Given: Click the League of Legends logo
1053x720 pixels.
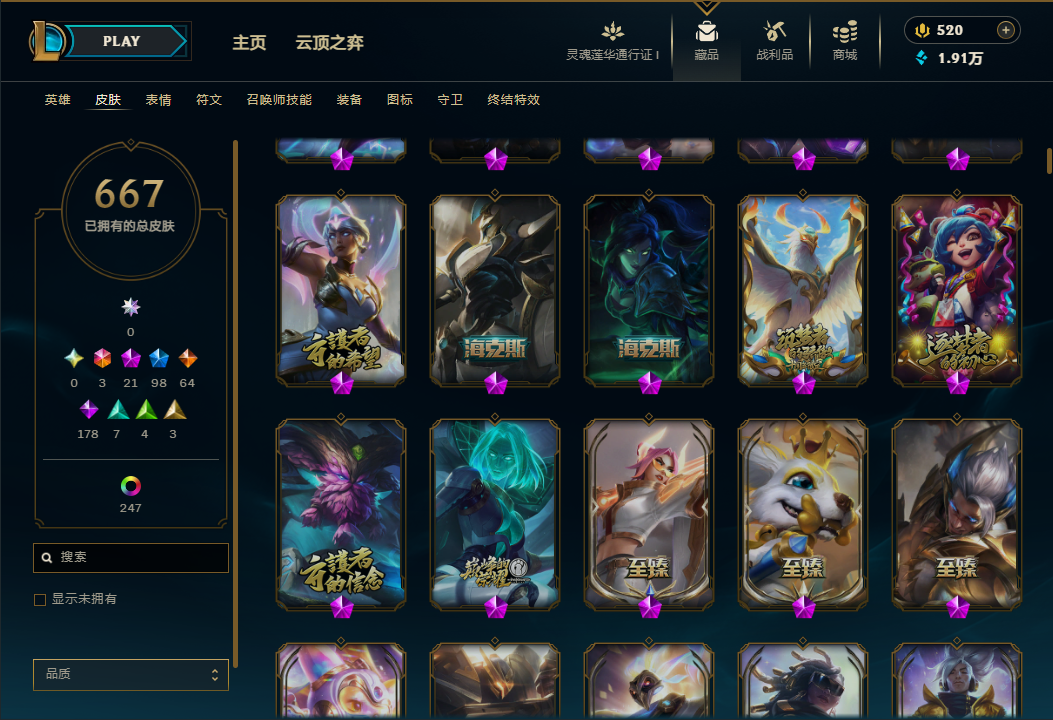Looking at the screenshot, I should 46,41.
